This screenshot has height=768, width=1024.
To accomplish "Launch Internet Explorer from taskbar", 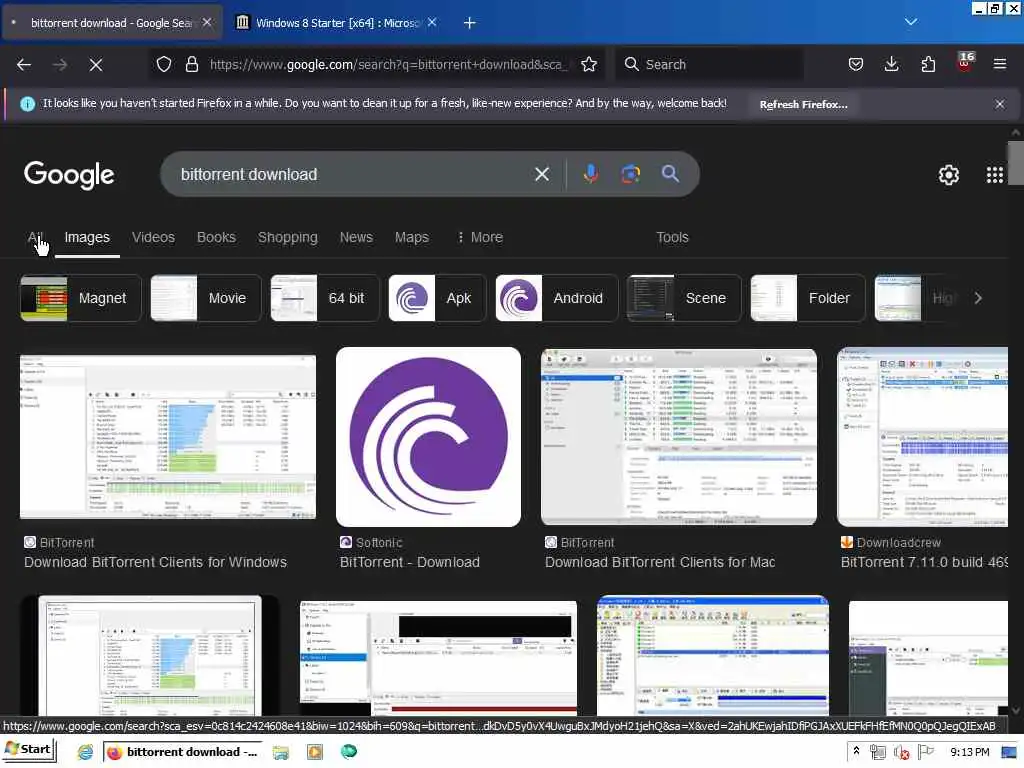I will (x=85, y=752).
